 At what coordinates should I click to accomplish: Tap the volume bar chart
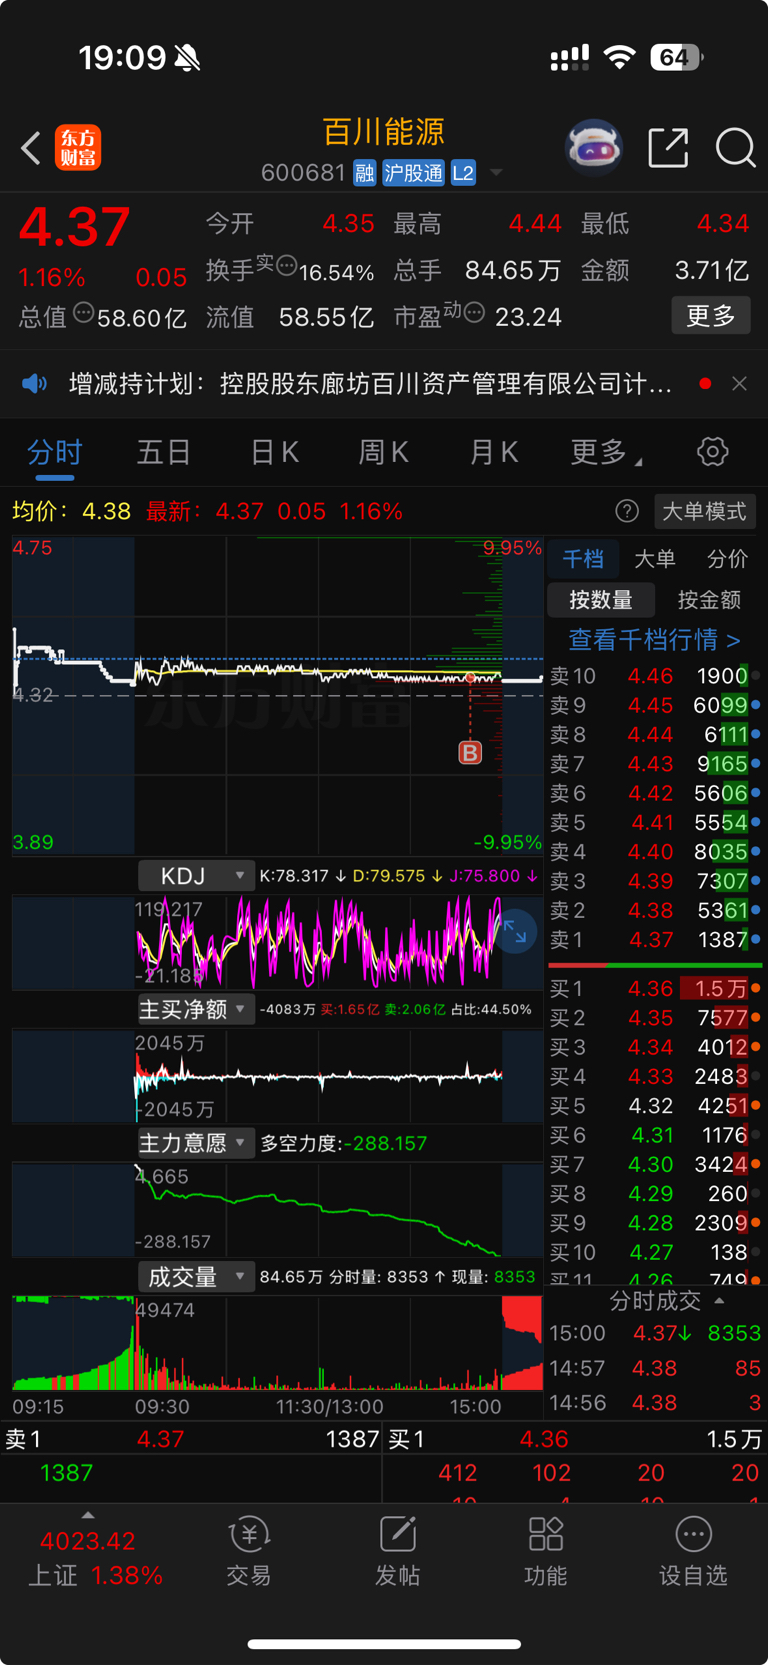click(x=277, y=1343)
